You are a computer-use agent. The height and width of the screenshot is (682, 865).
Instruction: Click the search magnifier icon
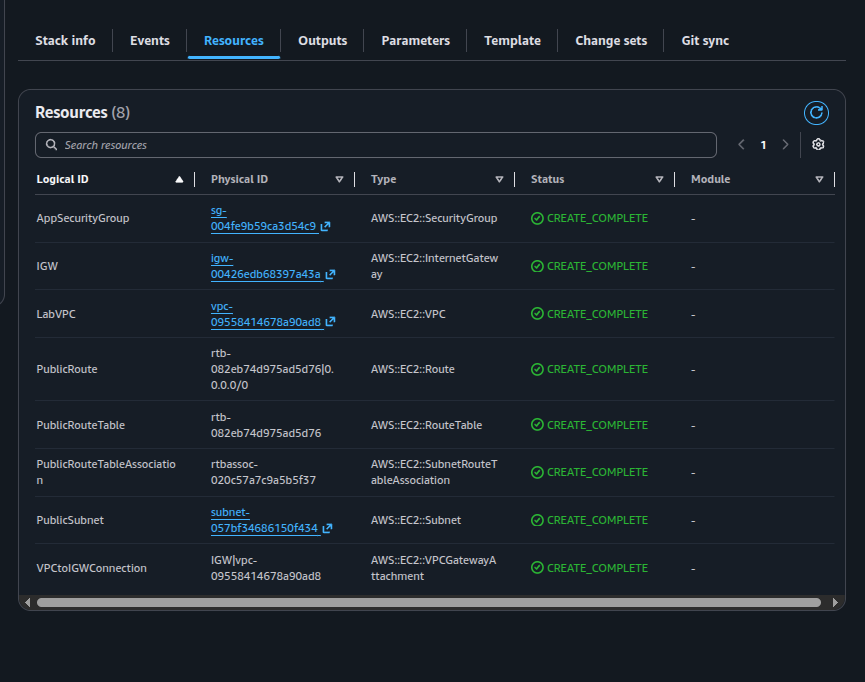click(51, 145)
